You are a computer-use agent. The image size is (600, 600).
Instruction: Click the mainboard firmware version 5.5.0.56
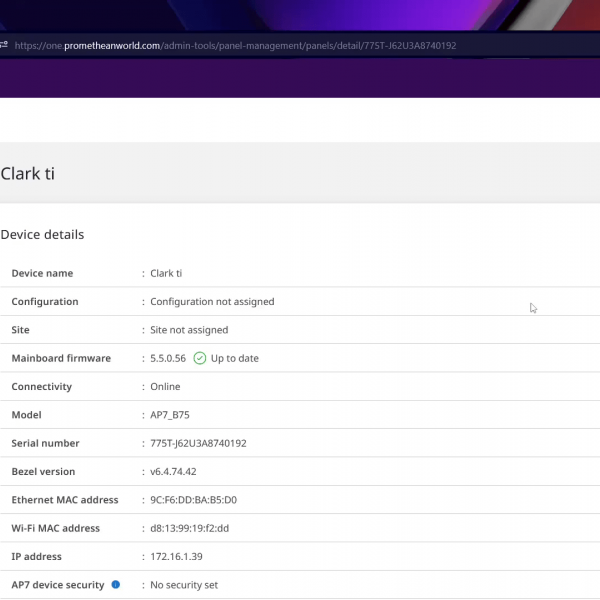pyautogui.click(x=168, y=358)
